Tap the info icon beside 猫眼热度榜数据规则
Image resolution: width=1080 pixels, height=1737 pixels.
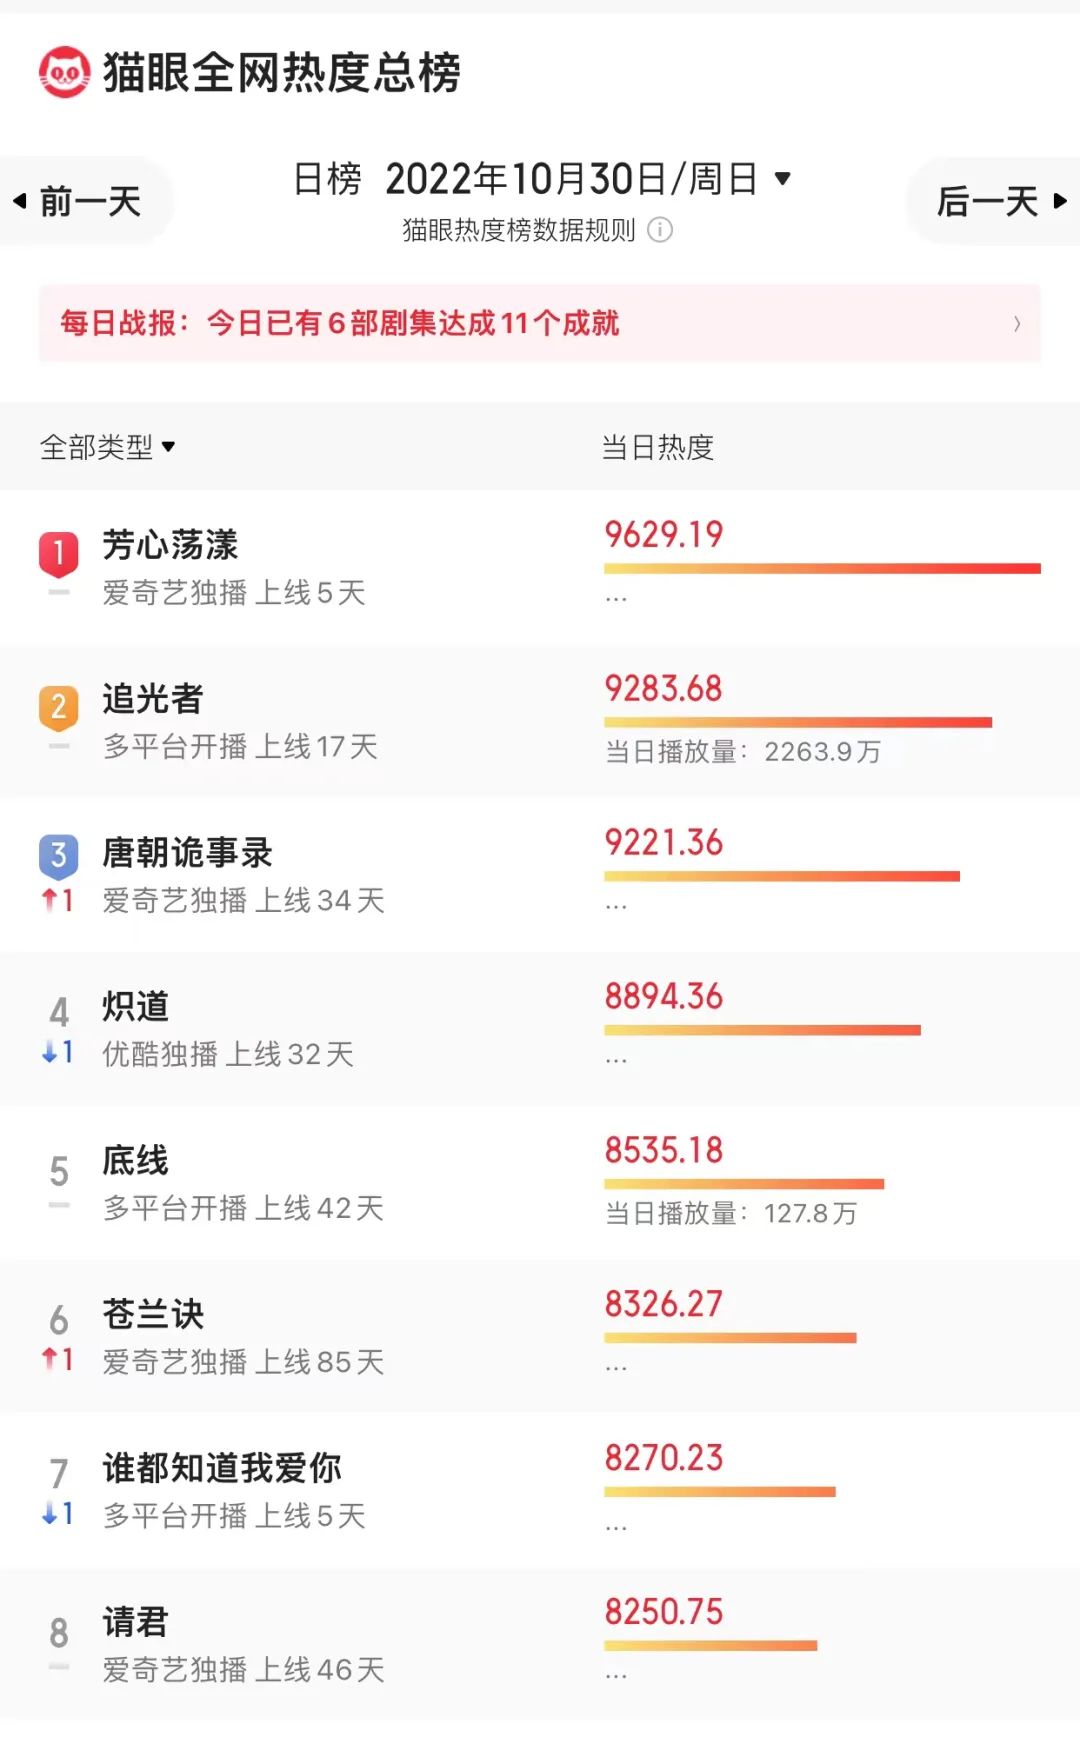660,230
